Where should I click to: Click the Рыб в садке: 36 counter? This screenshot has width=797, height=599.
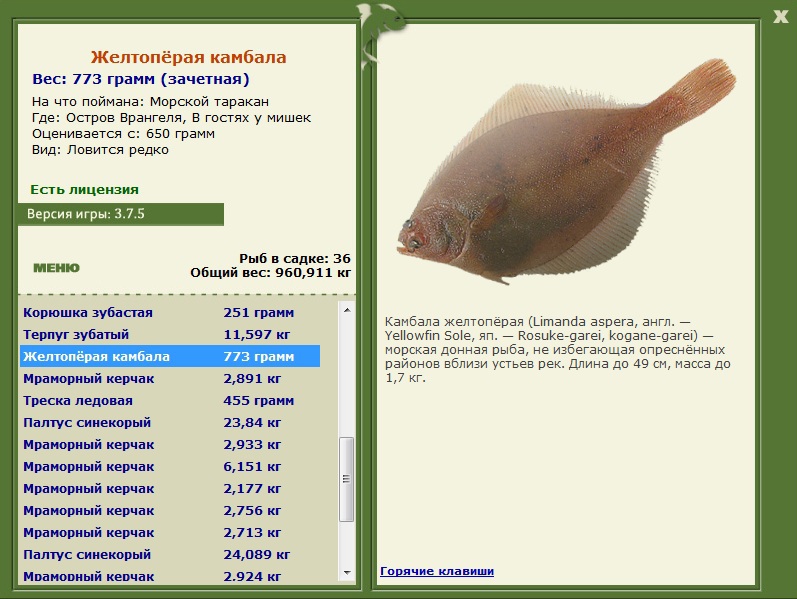point(295,258)
